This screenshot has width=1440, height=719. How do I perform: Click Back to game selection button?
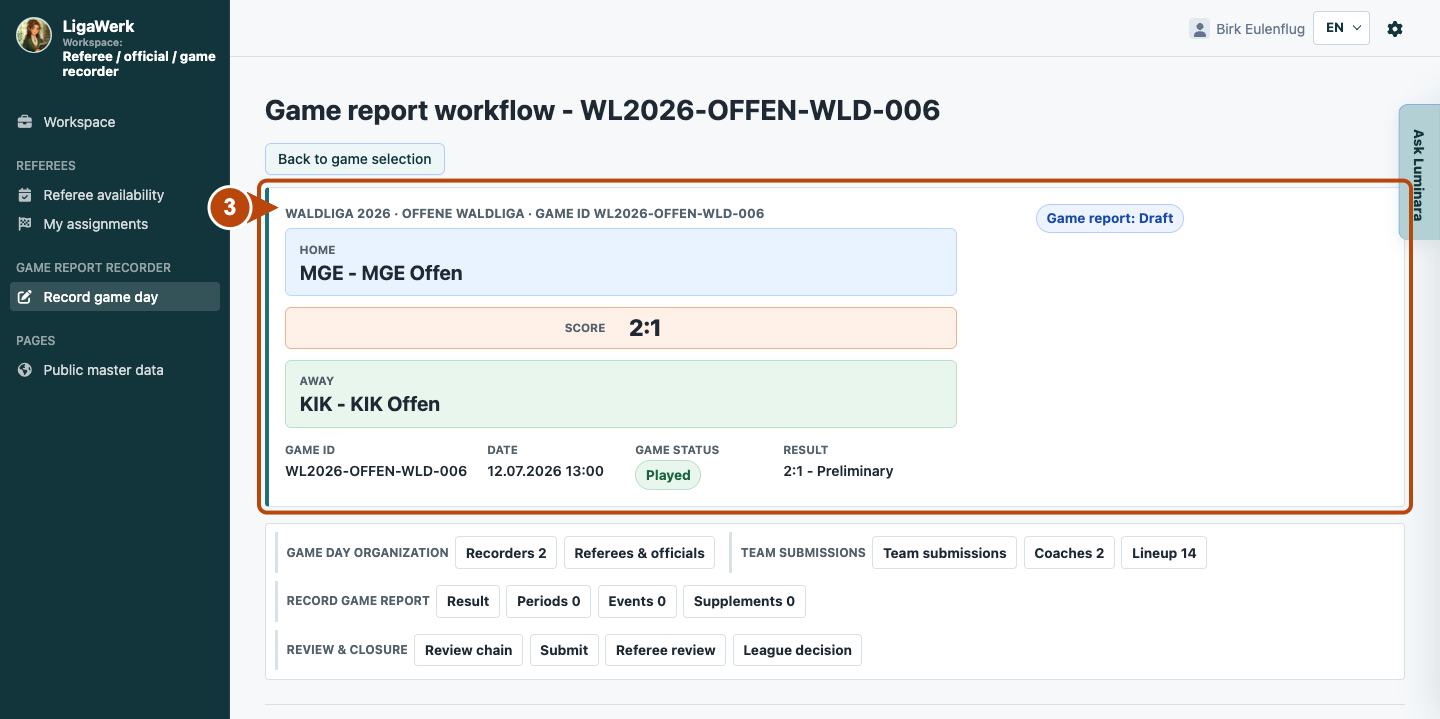(x=355, y=159)
